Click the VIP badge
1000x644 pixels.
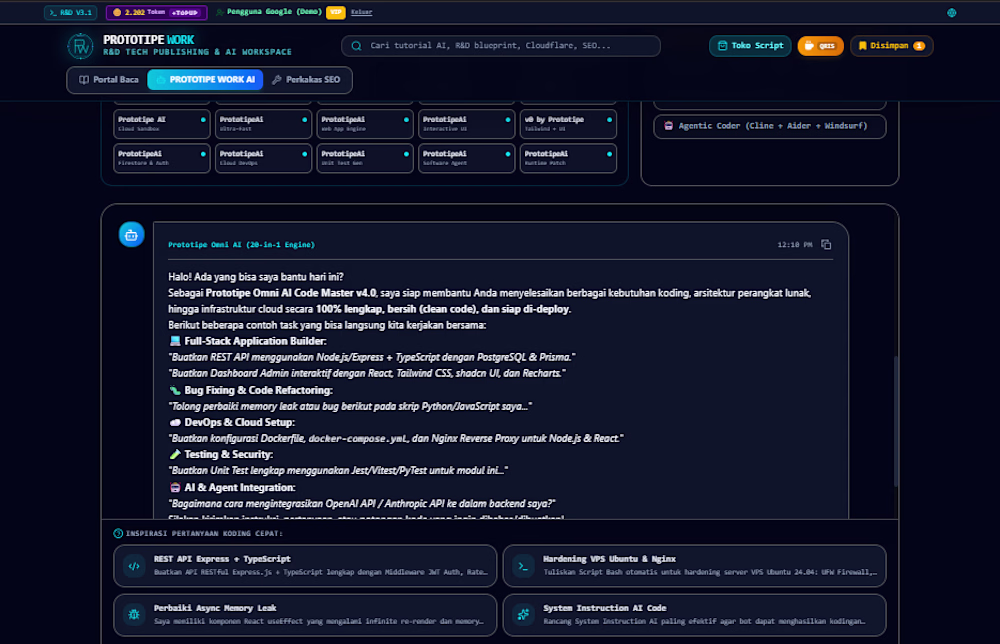335,12
